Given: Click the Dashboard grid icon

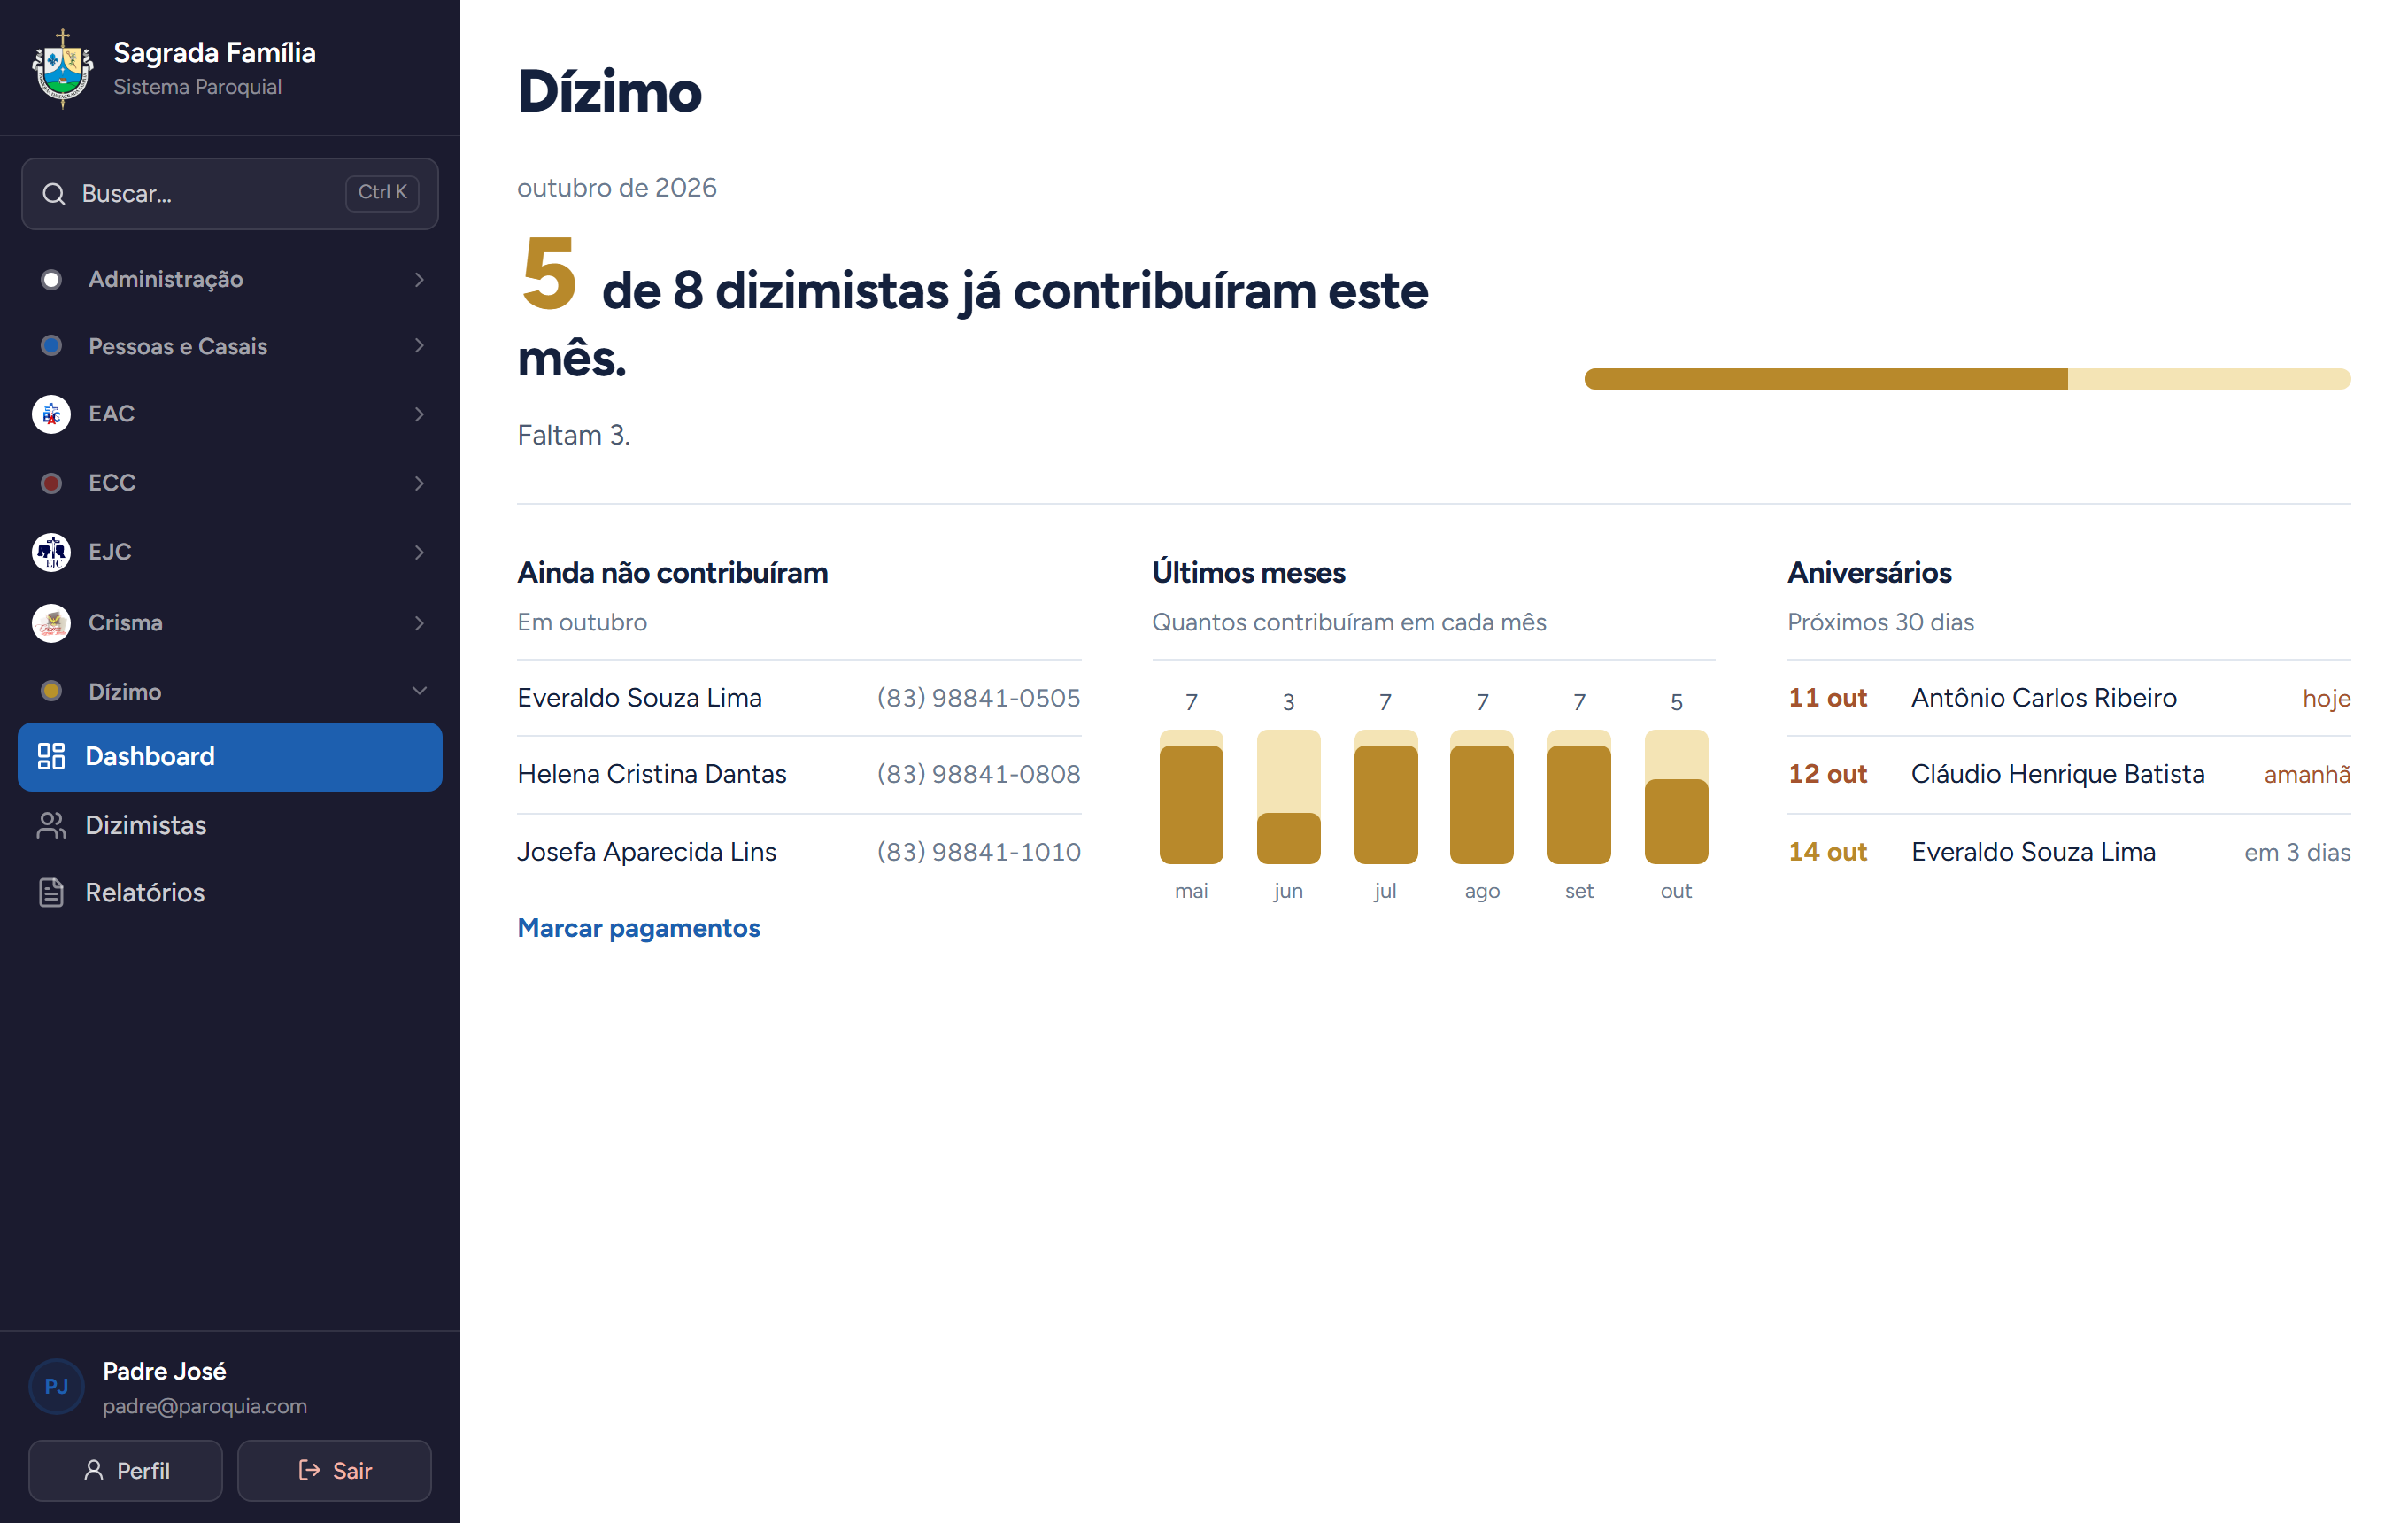Looking at the screenshot, I should 51,756.
